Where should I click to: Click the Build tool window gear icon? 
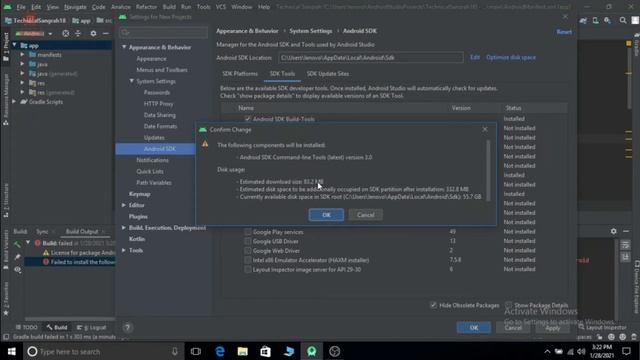coord(613,231)
